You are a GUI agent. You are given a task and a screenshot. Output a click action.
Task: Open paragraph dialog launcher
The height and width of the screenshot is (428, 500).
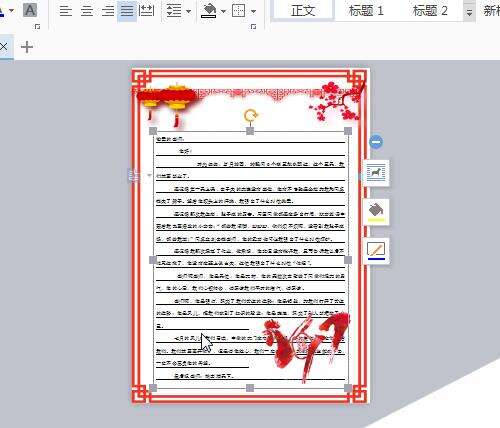pos(253,27)
